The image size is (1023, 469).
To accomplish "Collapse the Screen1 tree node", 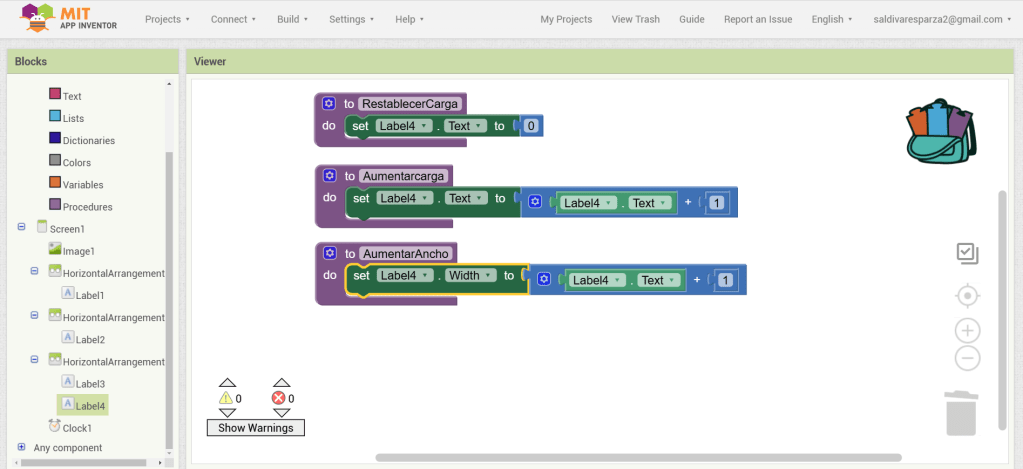I will pyautogui.click(x=22, y=228).
